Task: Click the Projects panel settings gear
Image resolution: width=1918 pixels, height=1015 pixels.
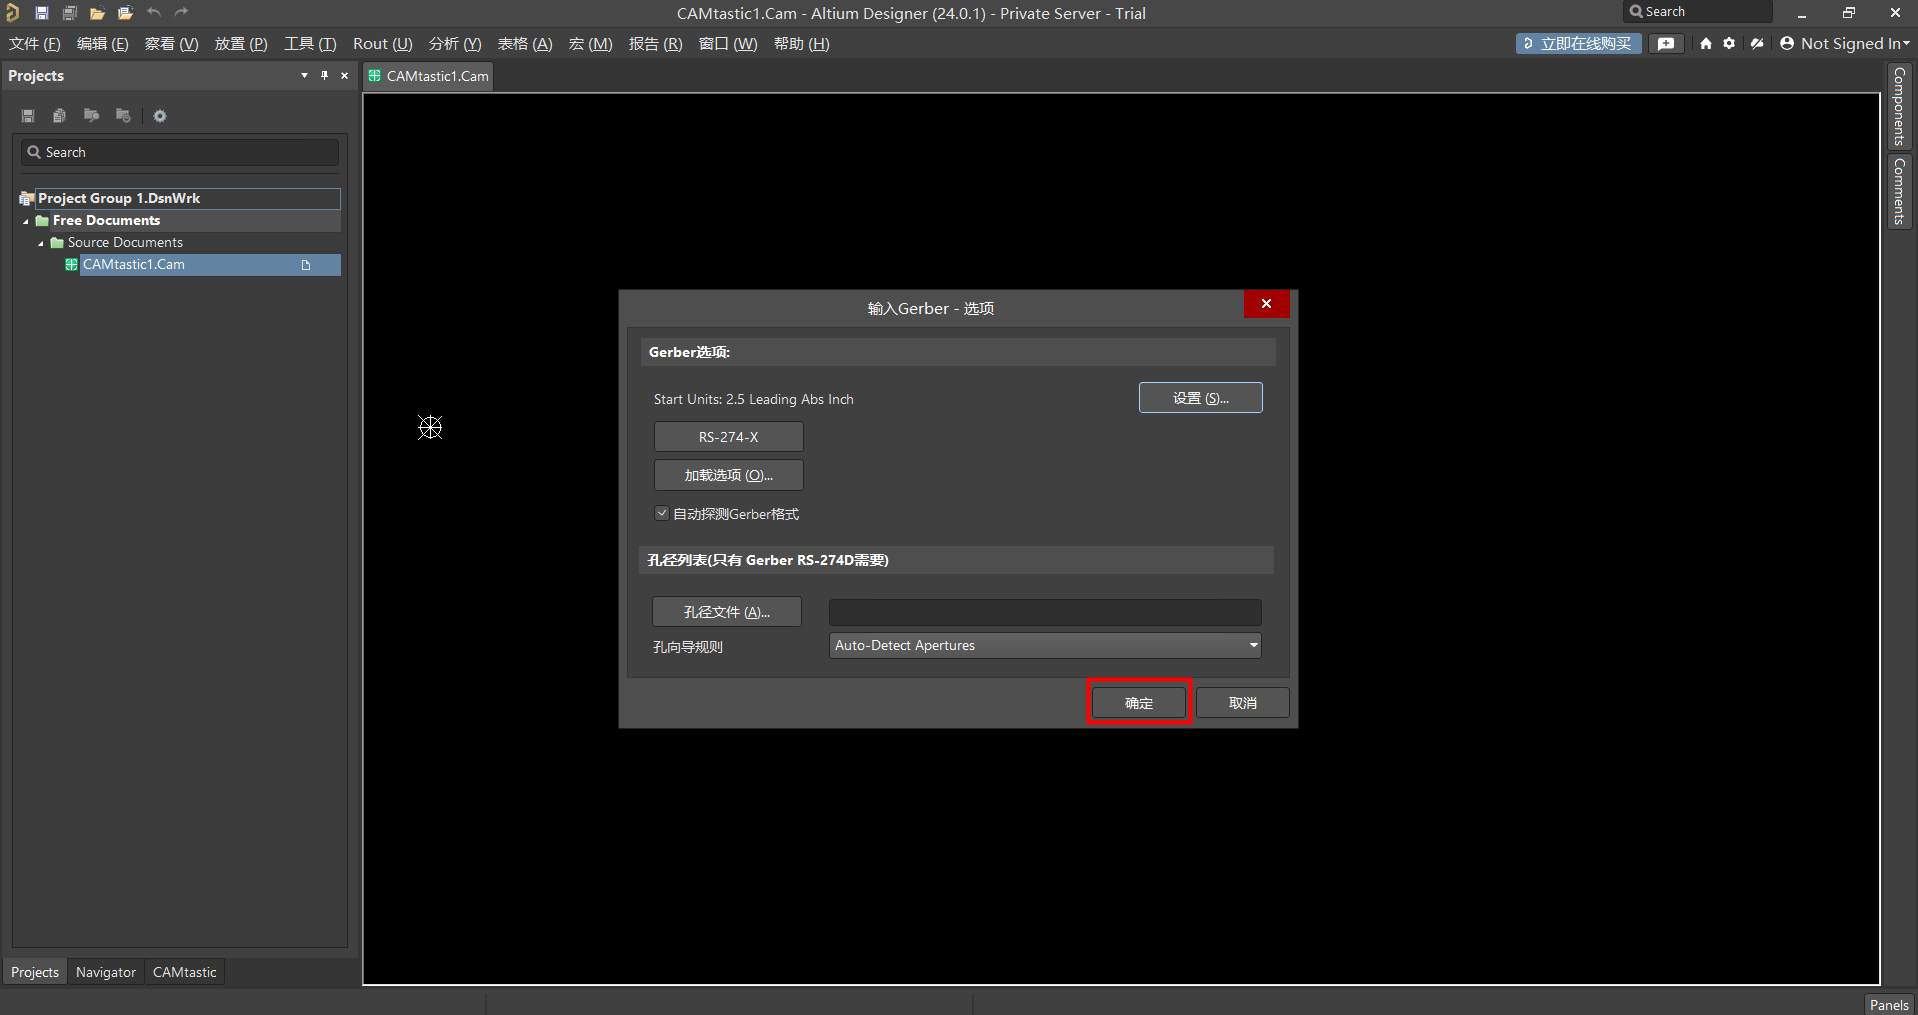Action: coord(160,116)
